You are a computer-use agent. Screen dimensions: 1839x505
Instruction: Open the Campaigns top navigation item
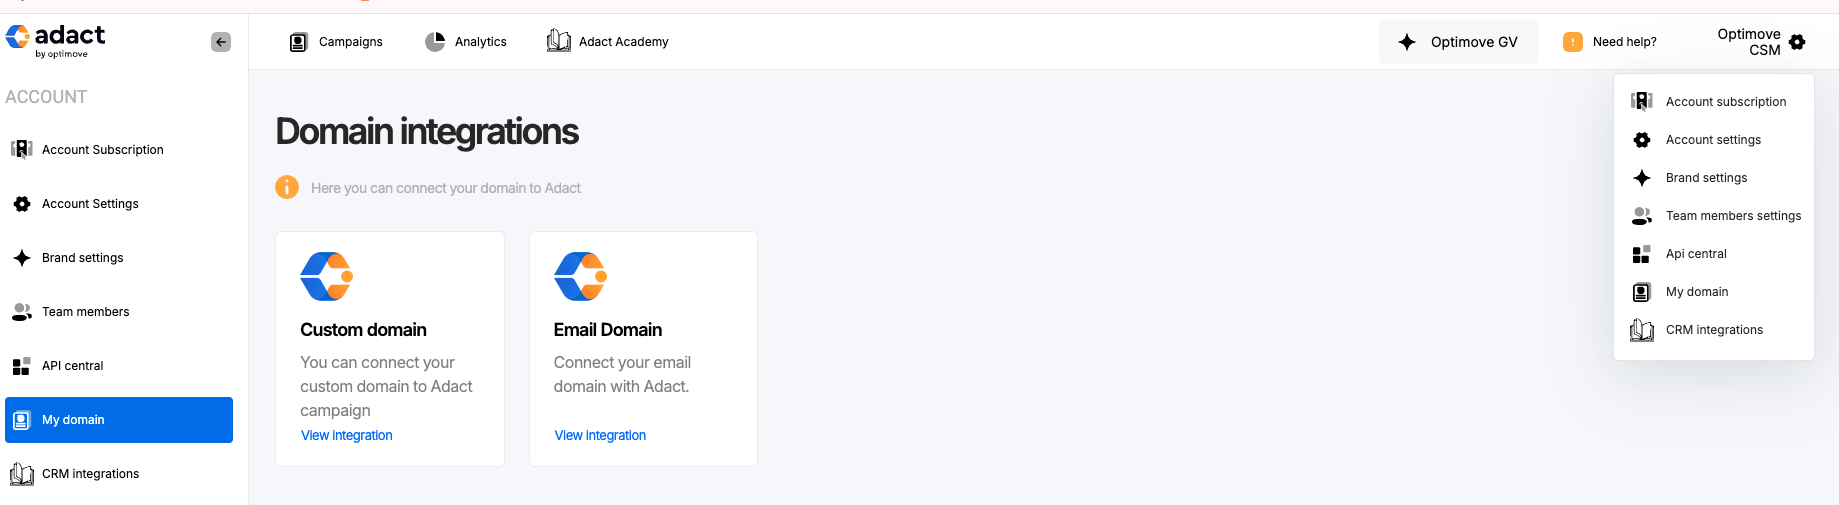pyautogui.click(x=336, y=42)
